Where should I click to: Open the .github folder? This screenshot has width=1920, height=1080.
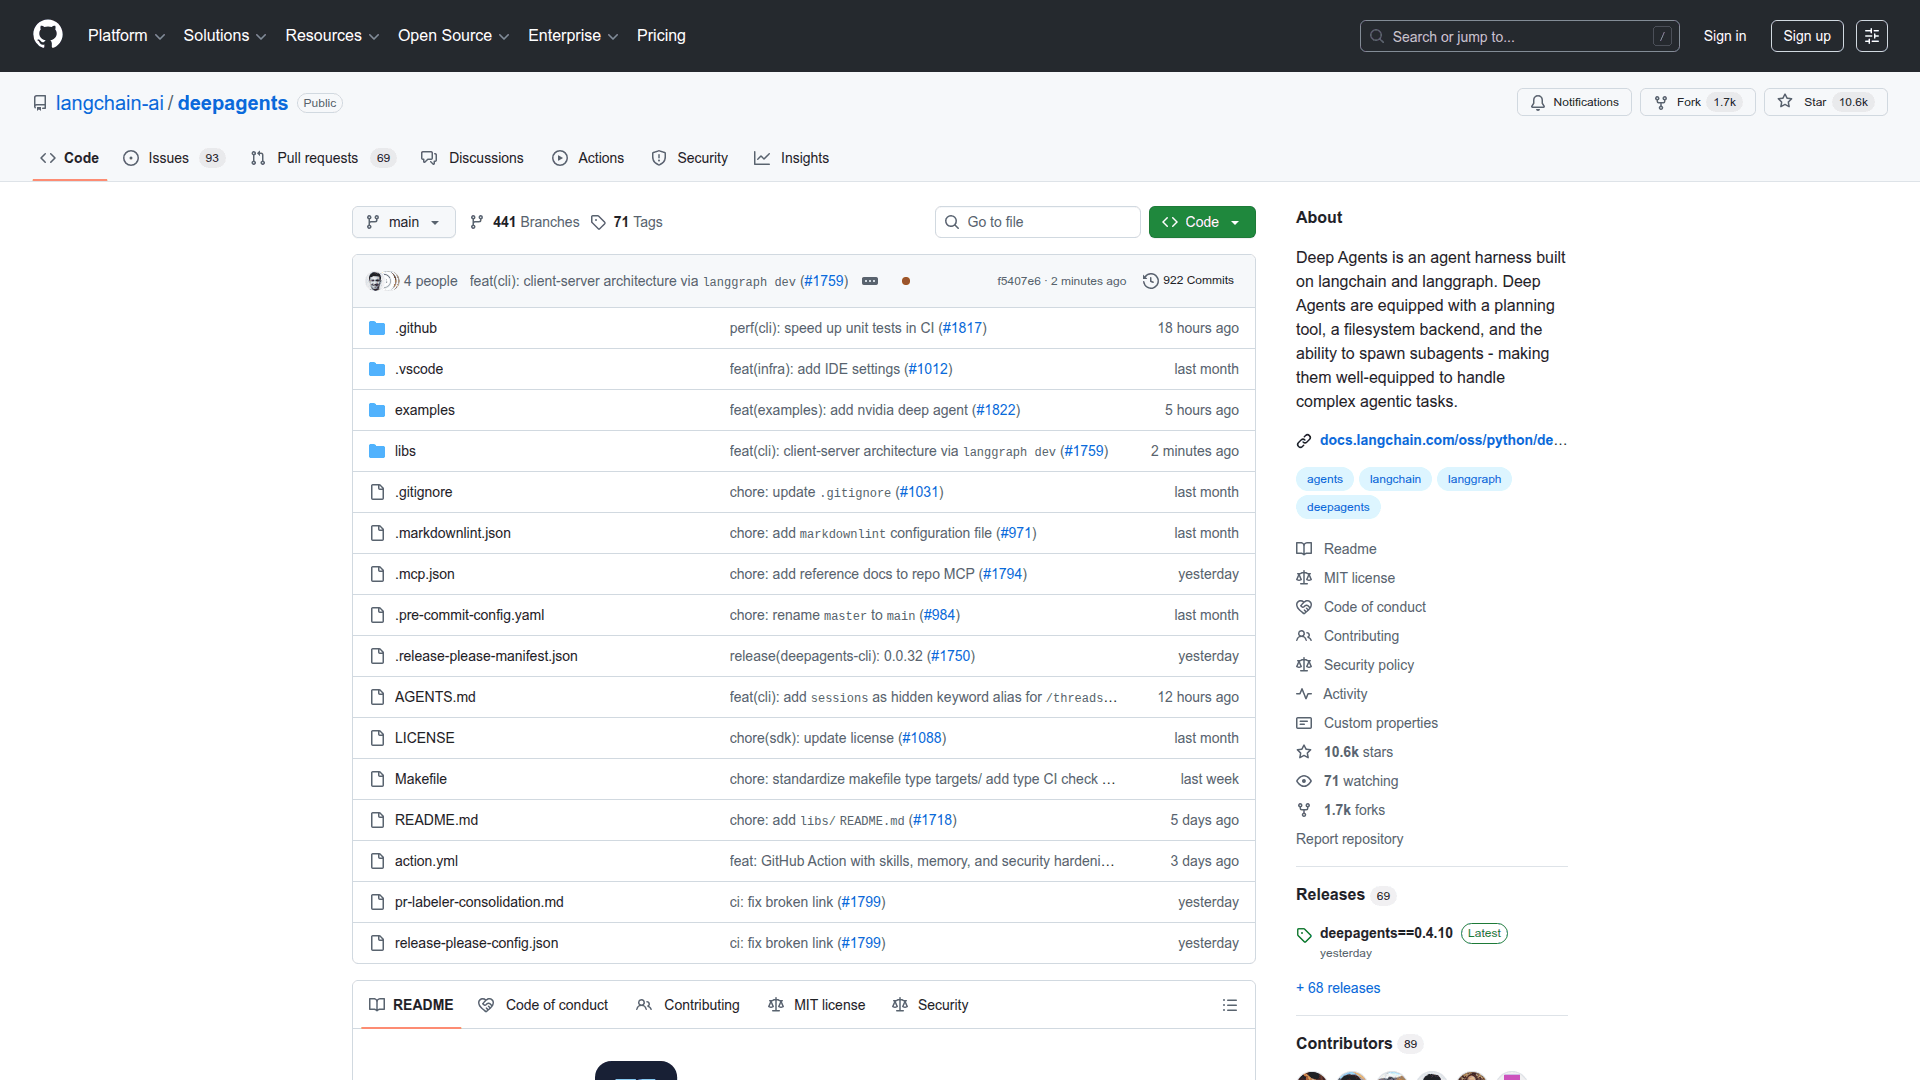click(x=415, y=328)
